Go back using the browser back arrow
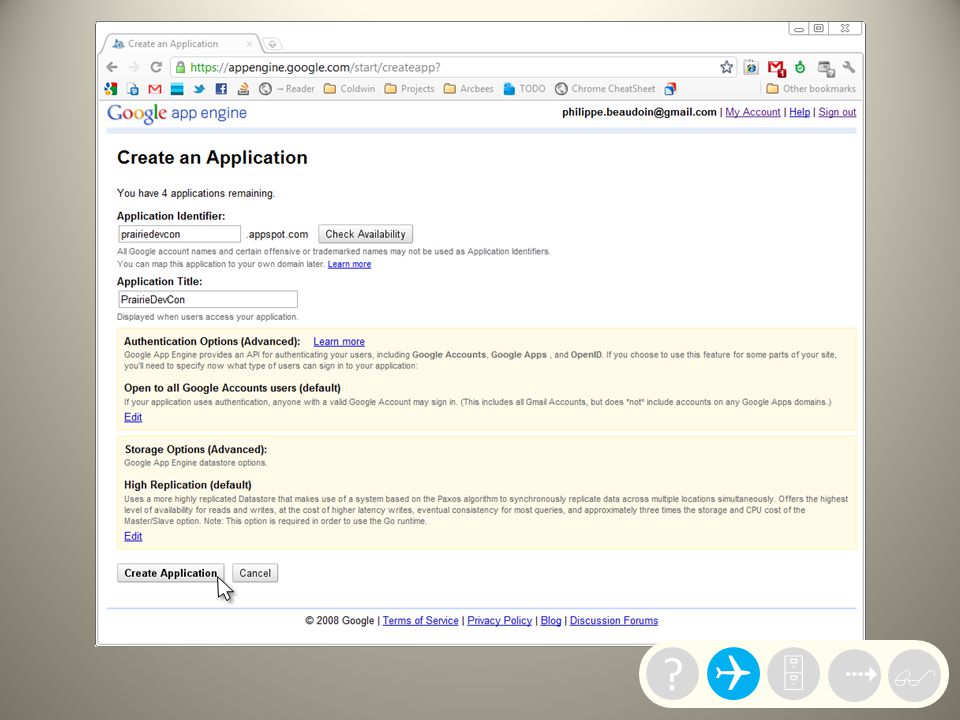The height and width of the screenshot is (720, 960). (x=111, y=67)
